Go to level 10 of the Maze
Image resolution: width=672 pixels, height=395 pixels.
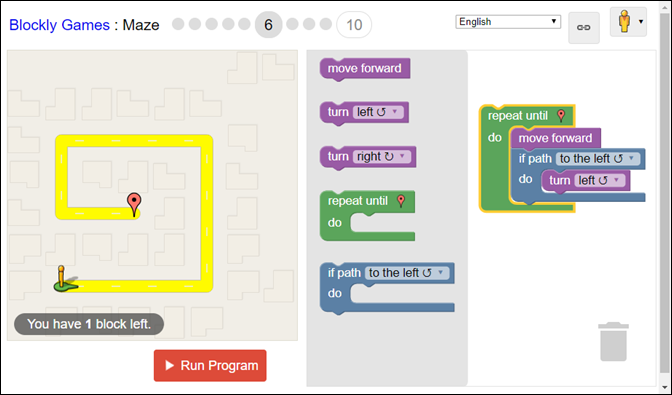pyautogui.click(x=354, y=25)
